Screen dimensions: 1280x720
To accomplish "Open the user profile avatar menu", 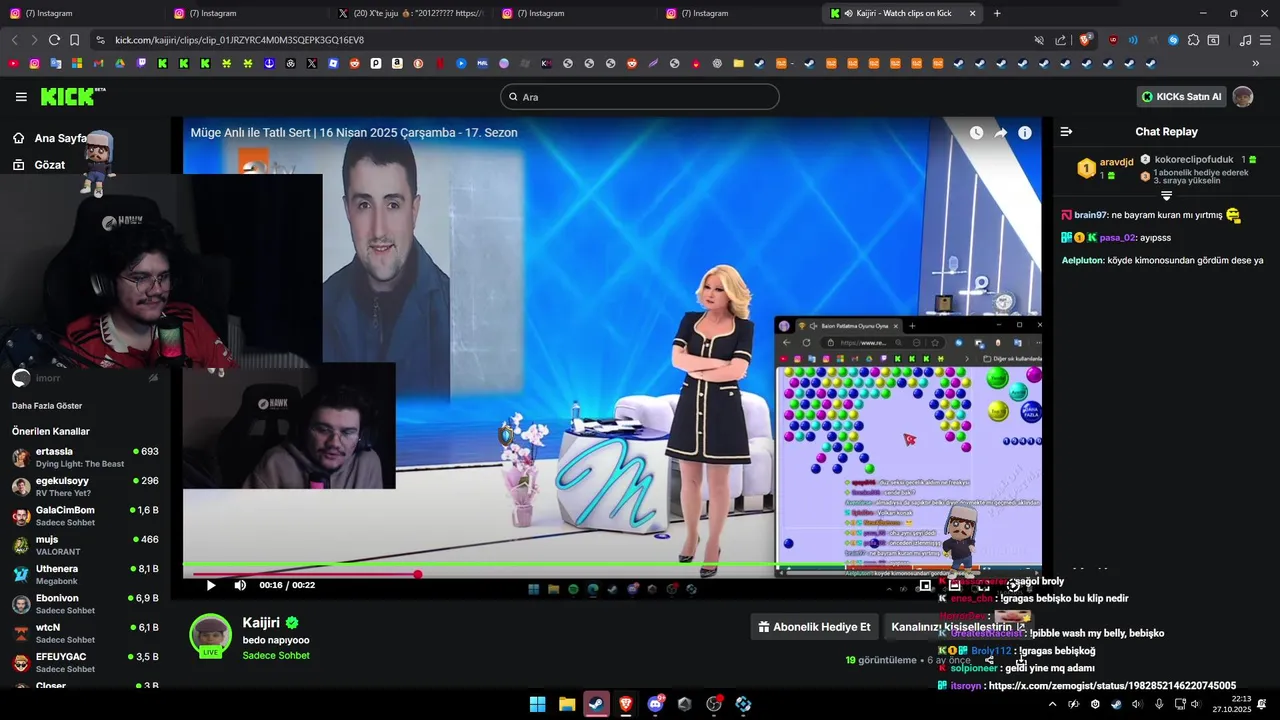I will (x=1243, y=97).
